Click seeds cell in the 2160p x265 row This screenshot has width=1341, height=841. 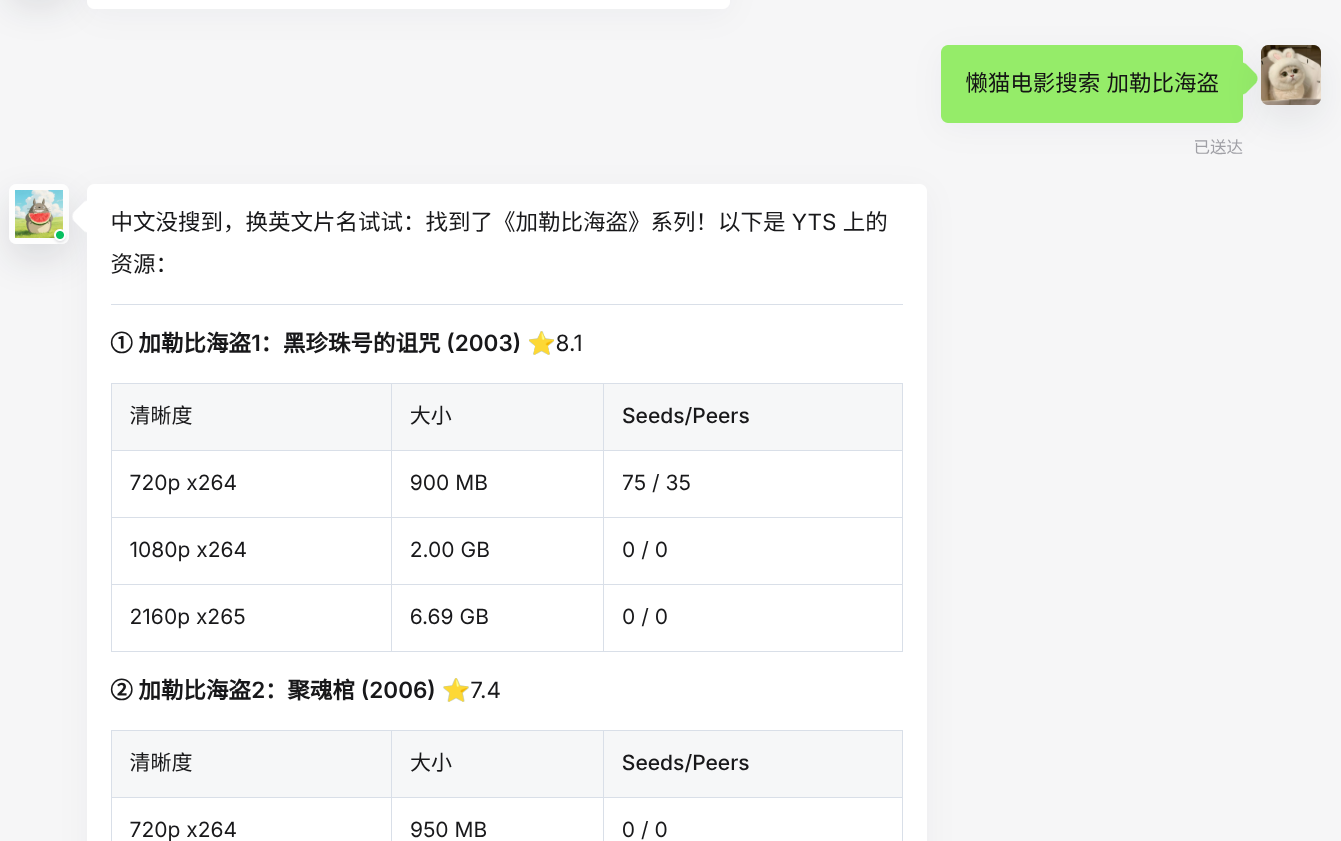point(753,618)
